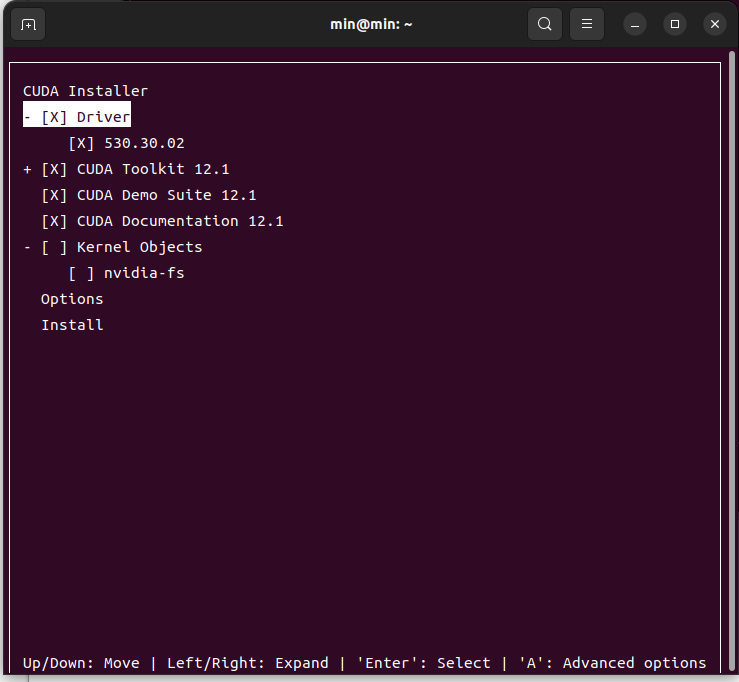The image size is (739, 682).
Task: Open the terminal hamburger menu
Action: pyautogui.click(x=586, y=24)
